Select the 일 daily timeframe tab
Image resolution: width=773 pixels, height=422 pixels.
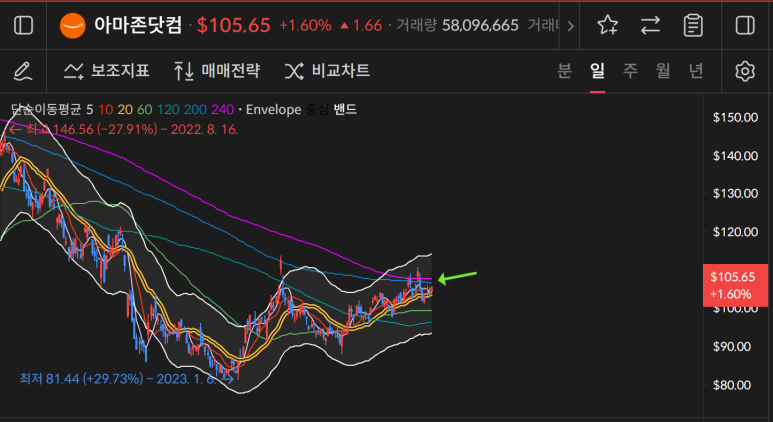[x=597, y=71]
